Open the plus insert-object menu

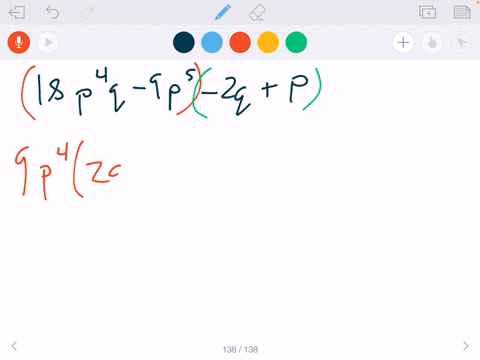pyautogui.click(x=403, y=42)
